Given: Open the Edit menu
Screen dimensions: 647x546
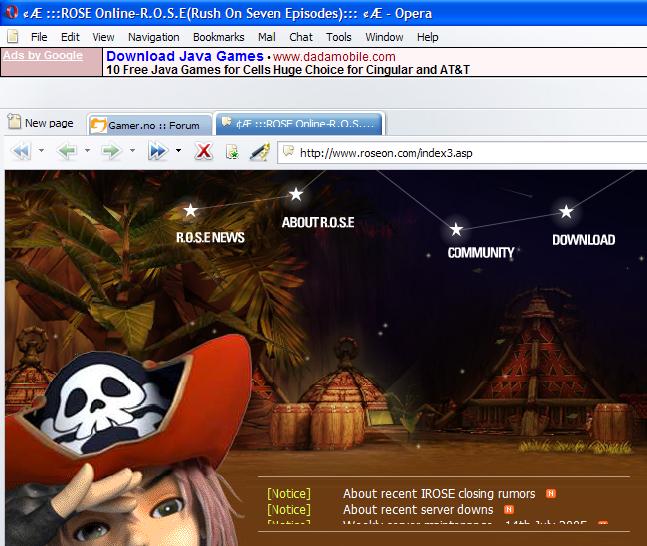Looking at the screenshot, I should coord(70,37).
